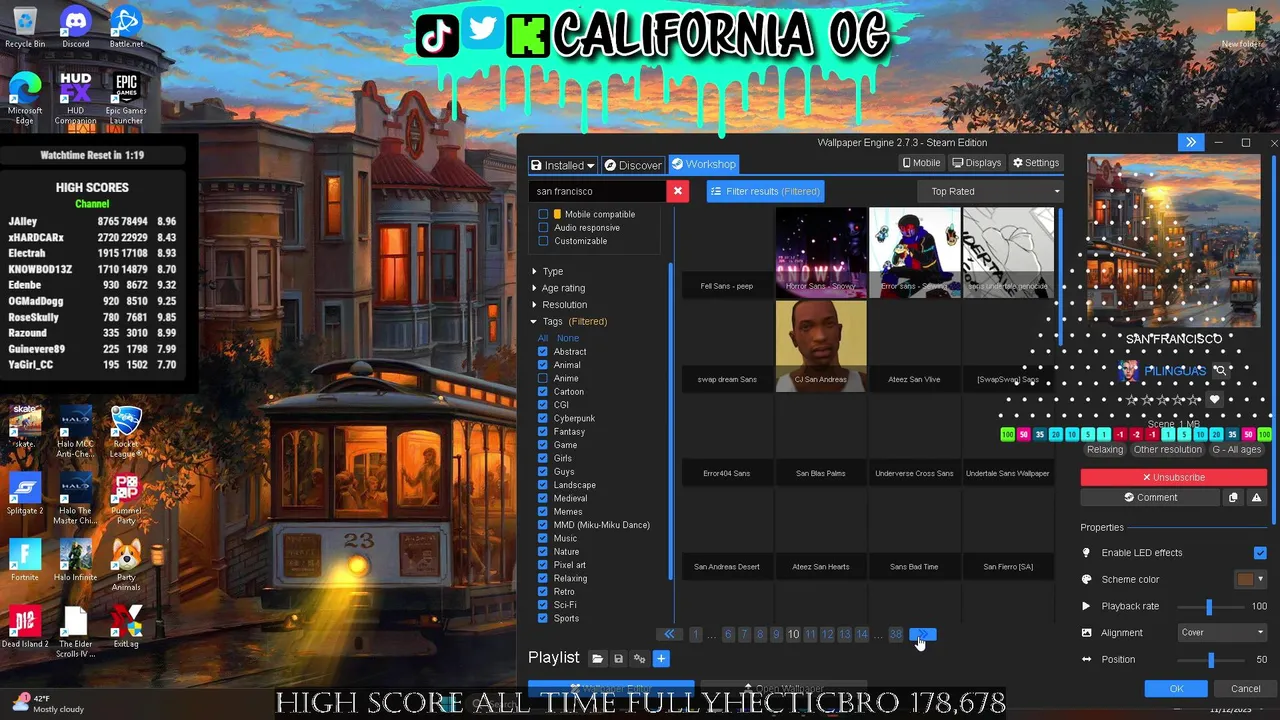Enable the Customizable filter checkbox
The width and height of the screenshot is (1280, 720).
543,241
